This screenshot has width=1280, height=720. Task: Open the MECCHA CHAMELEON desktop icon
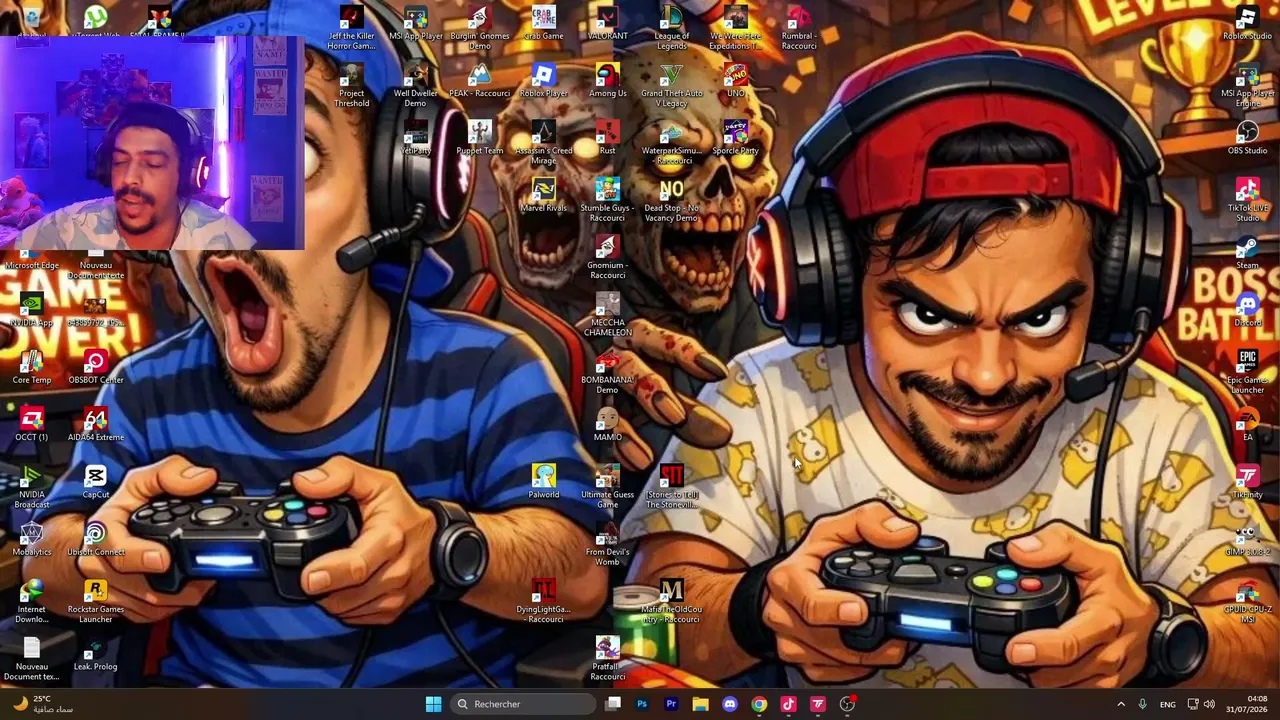(607, 316)
